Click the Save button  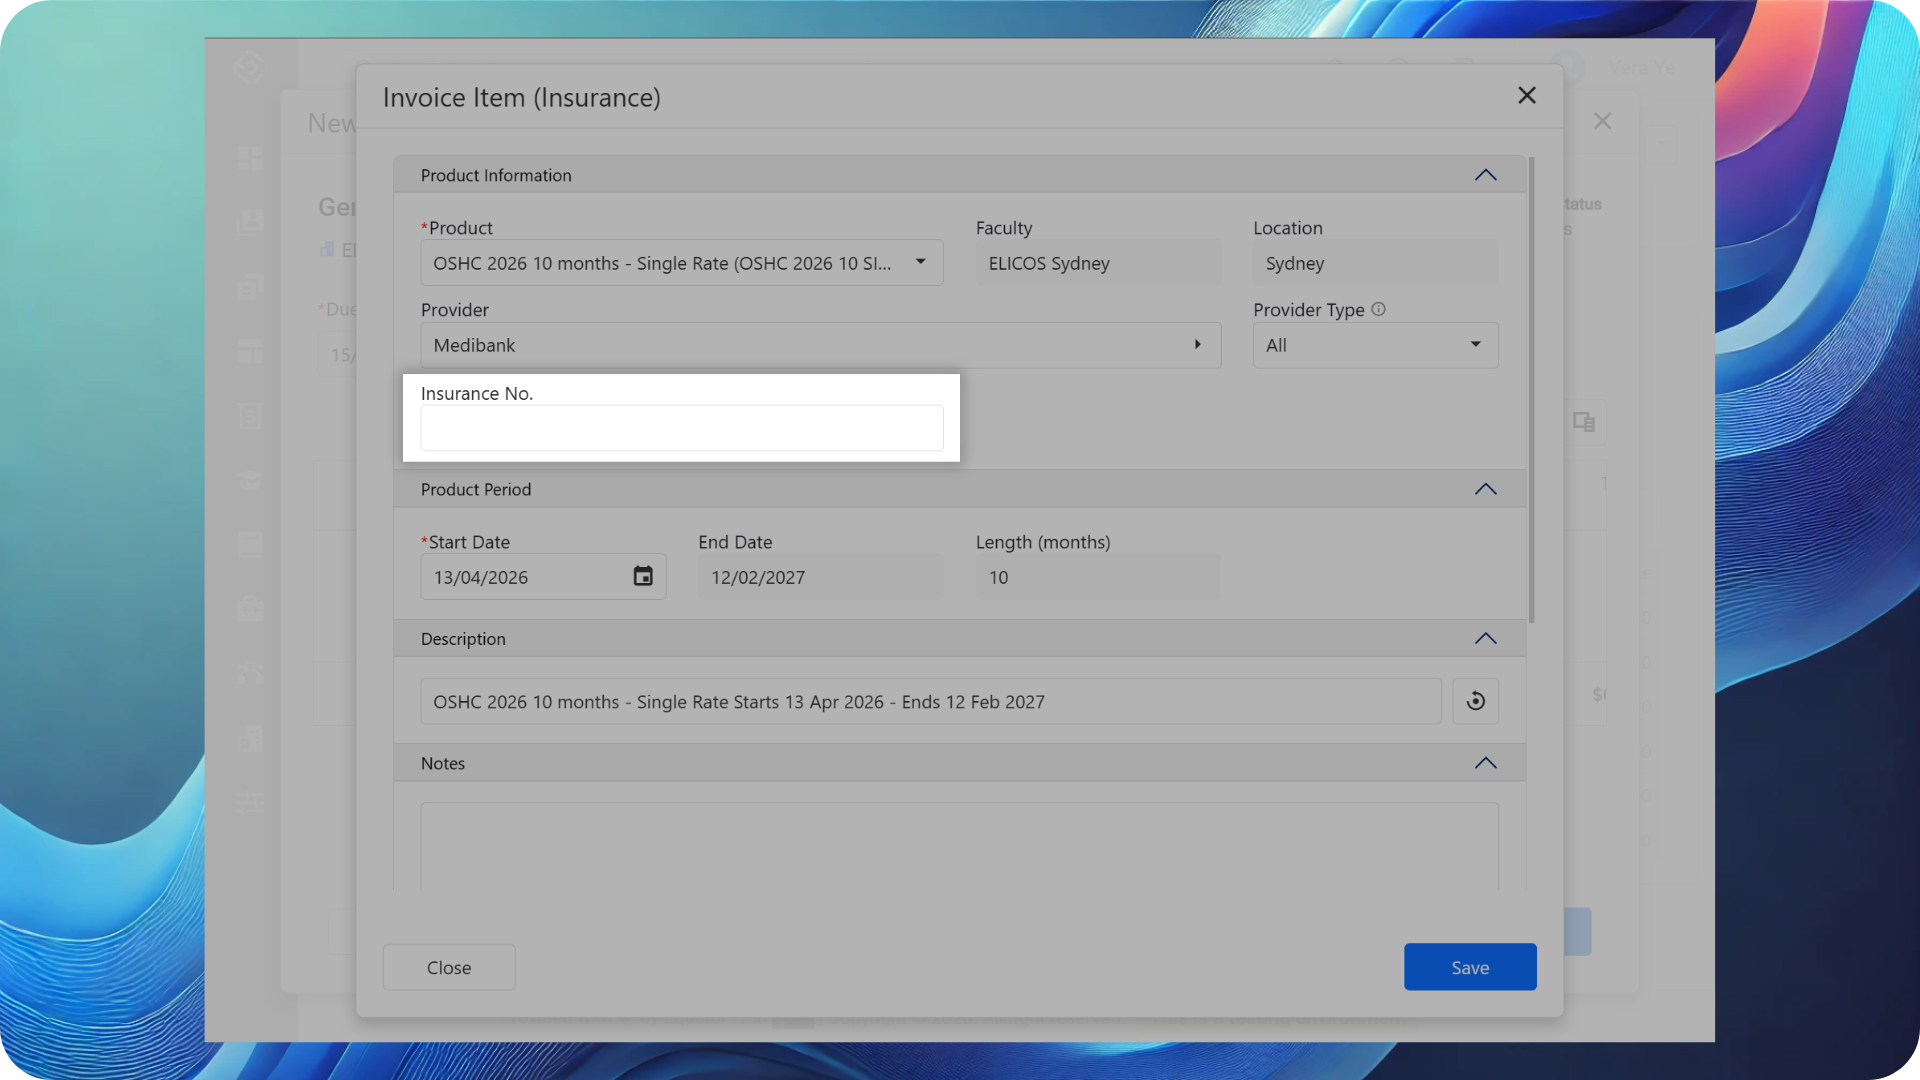coord(1469,967)
